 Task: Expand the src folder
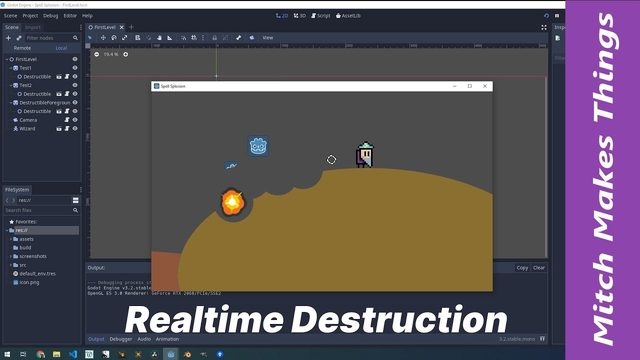(x=11, y=265)
